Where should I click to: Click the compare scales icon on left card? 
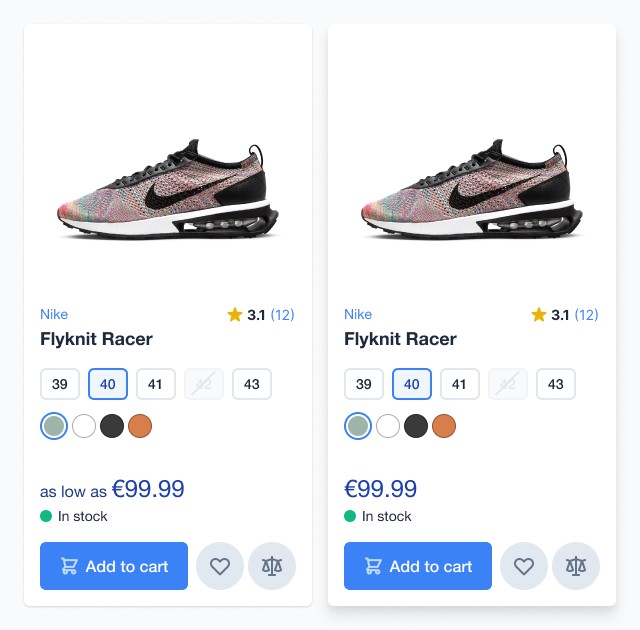click(x=272, y=566)
